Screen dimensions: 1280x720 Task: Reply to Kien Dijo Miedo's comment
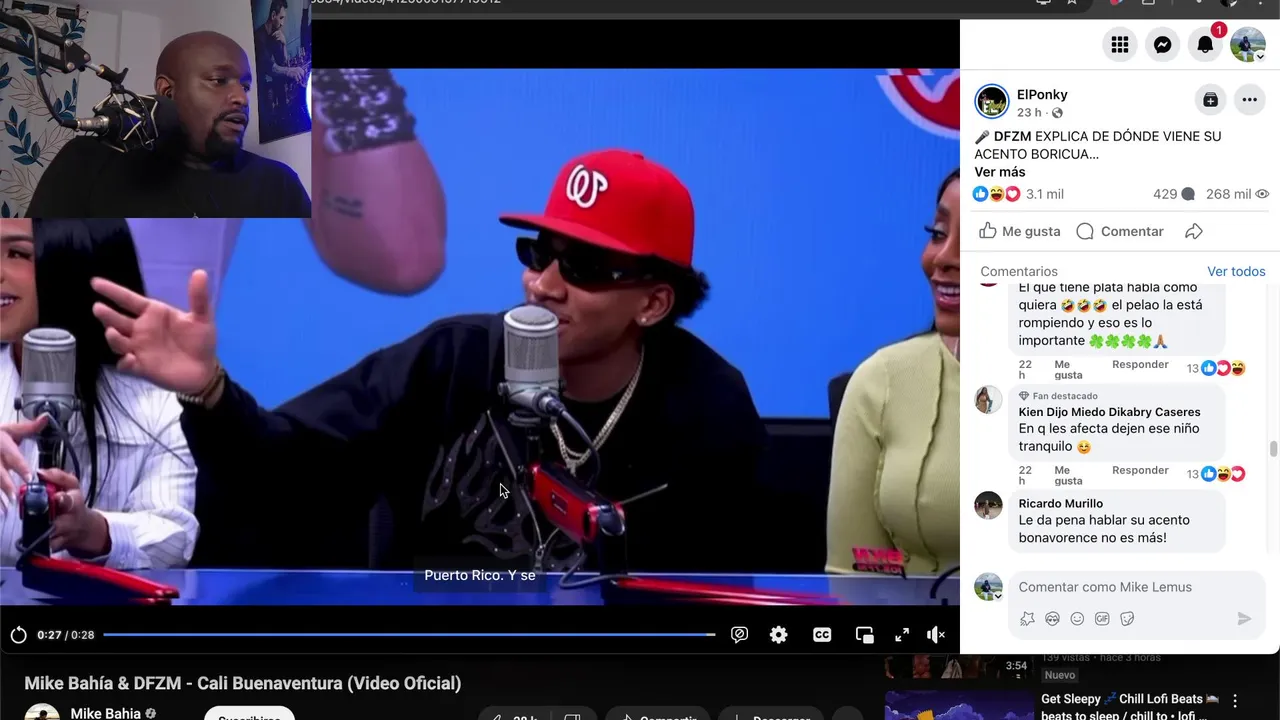click(x=1140, y=470)
